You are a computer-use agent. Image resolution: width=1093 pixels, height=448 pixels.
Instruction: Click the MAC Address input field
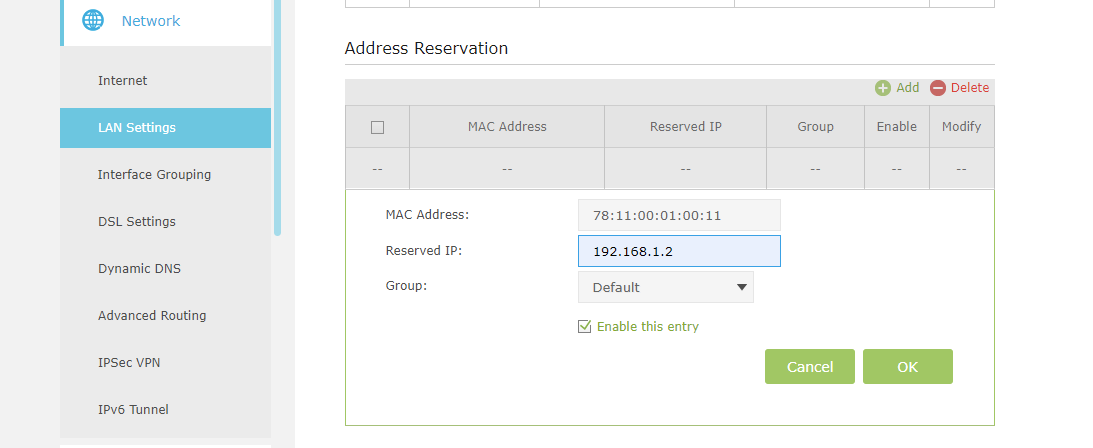click(679, 215)
